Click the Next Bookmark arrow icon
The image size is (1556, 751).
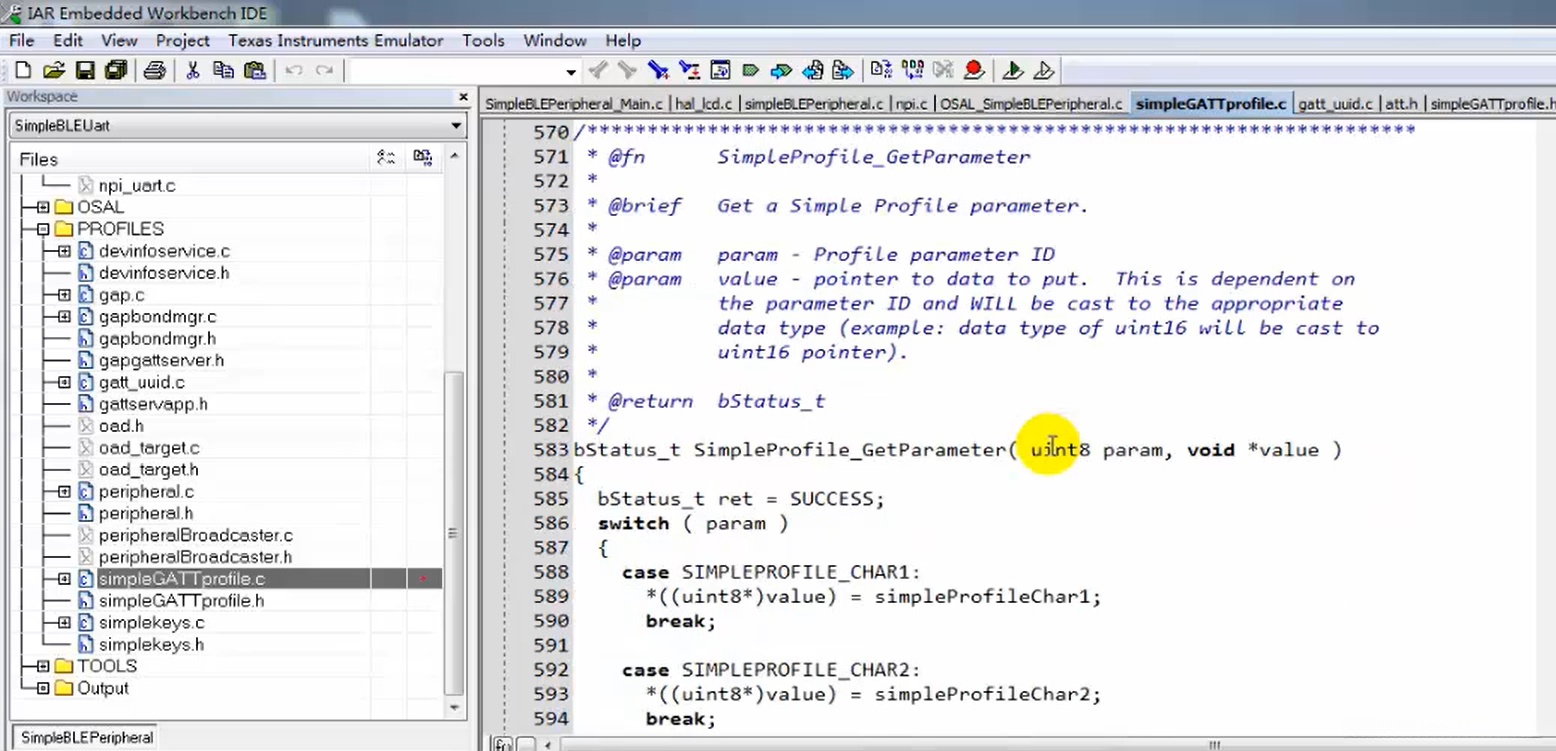[x=781, y=70]
